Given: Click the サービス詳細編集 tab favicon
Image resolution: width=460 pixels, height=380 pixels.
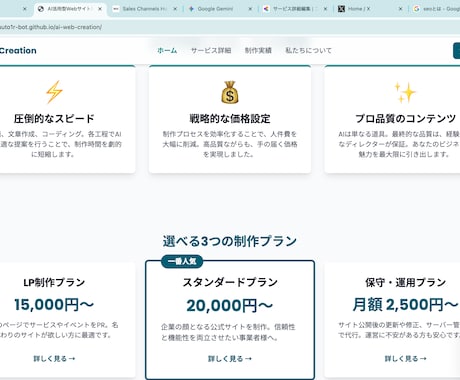Looking at the screenshot, I should (266, 9).
